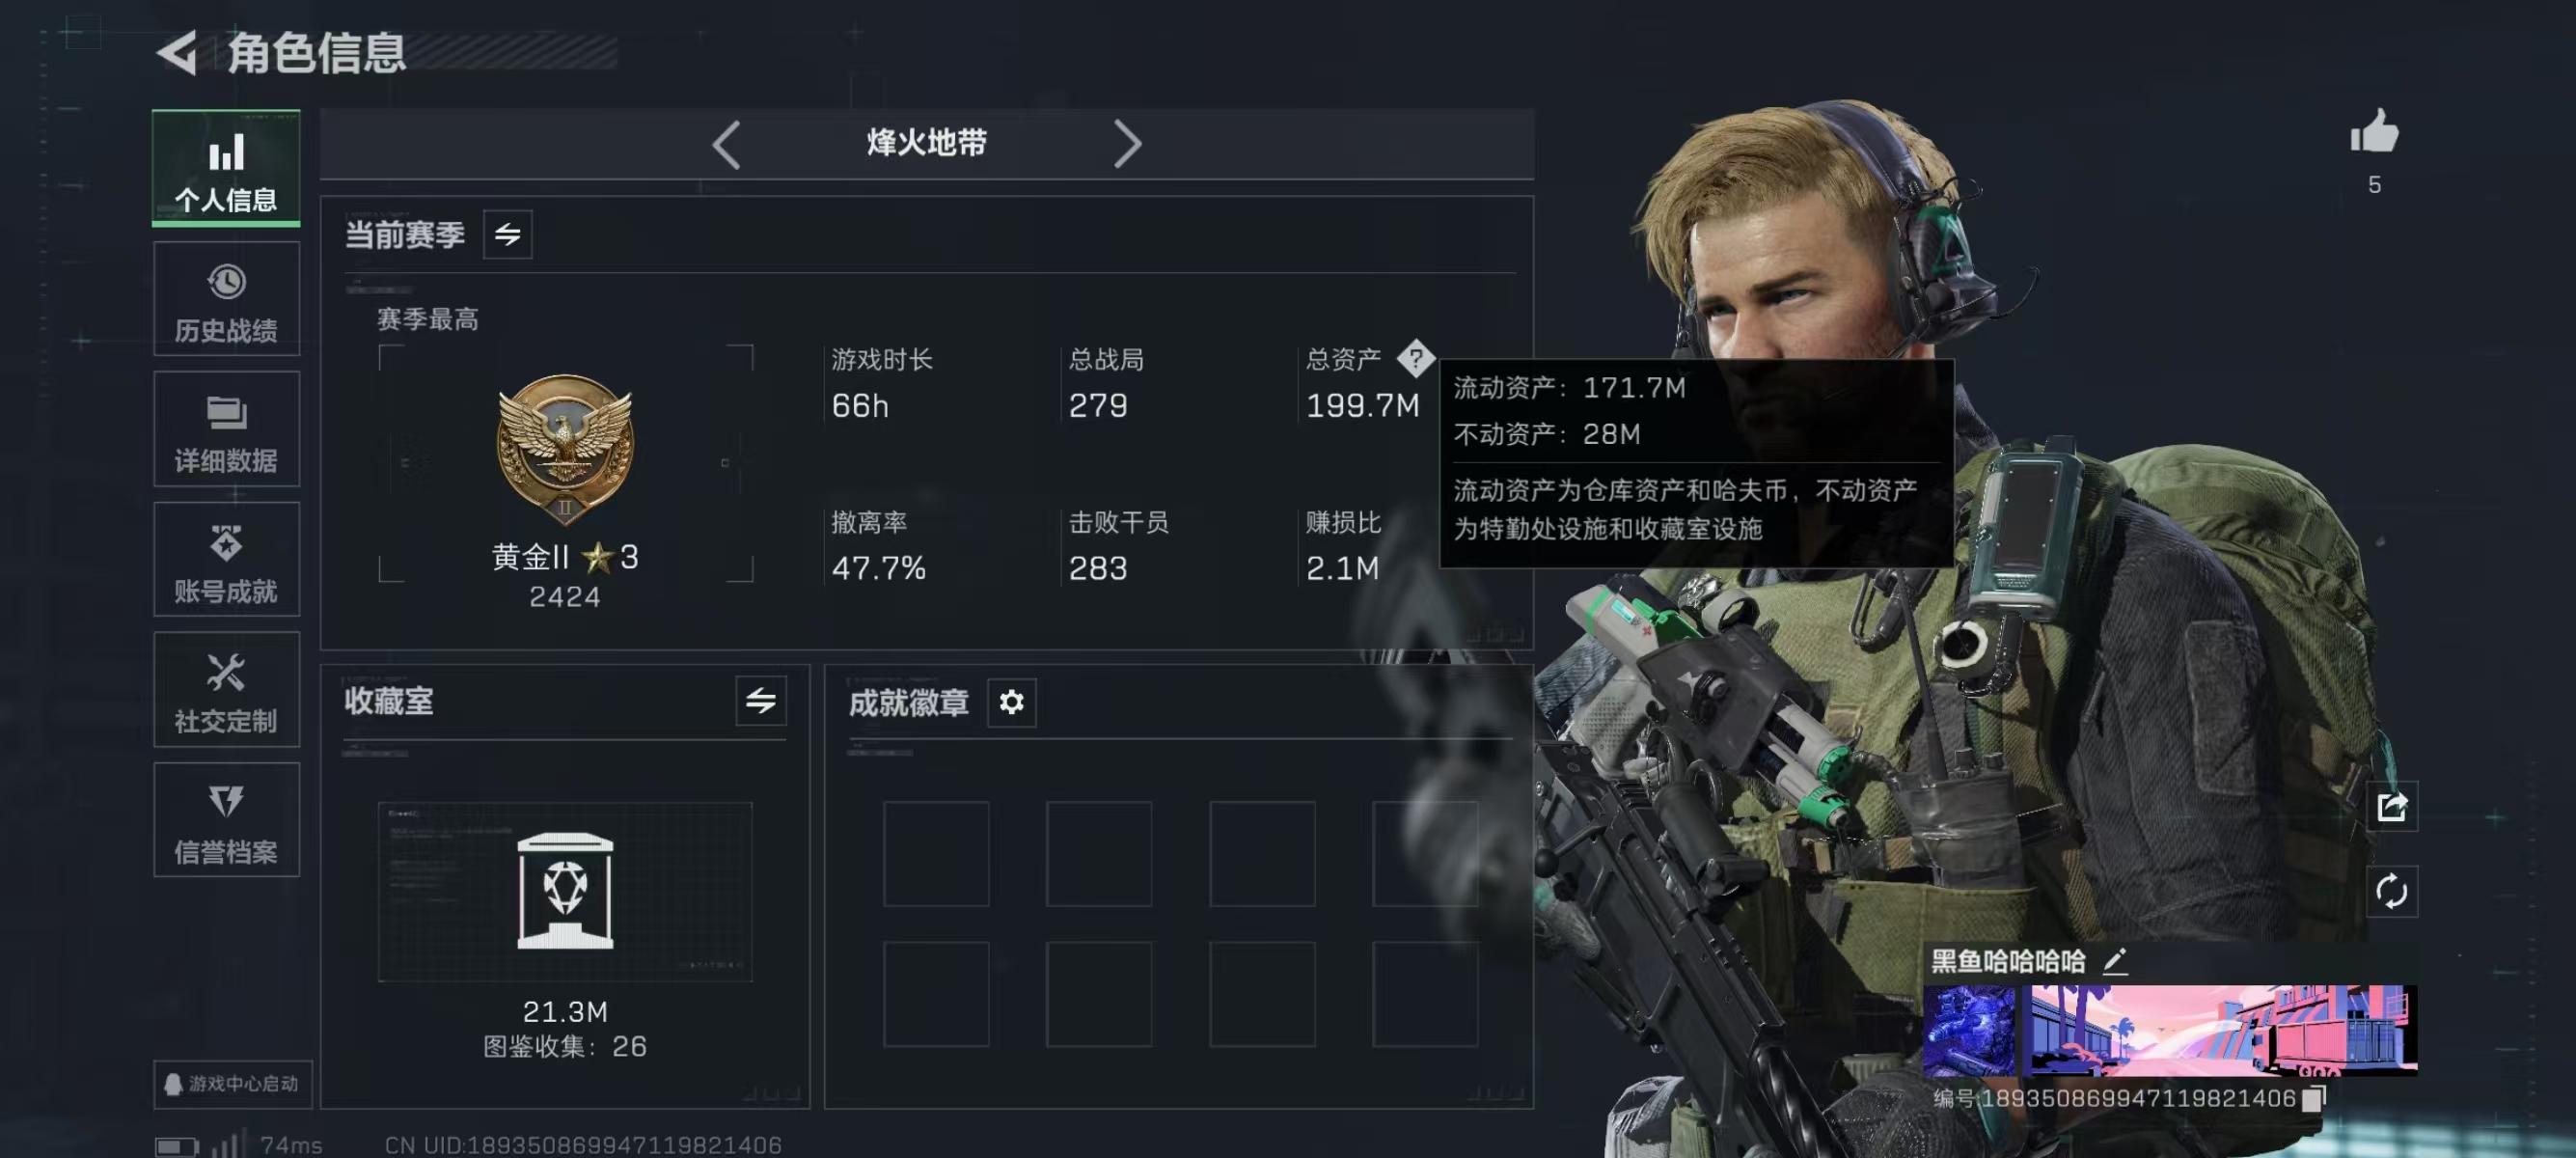This screenshot has width=2576, height=1158.
Task: Click the 游戏中心启动 button
Action: tap(232, 1084)
